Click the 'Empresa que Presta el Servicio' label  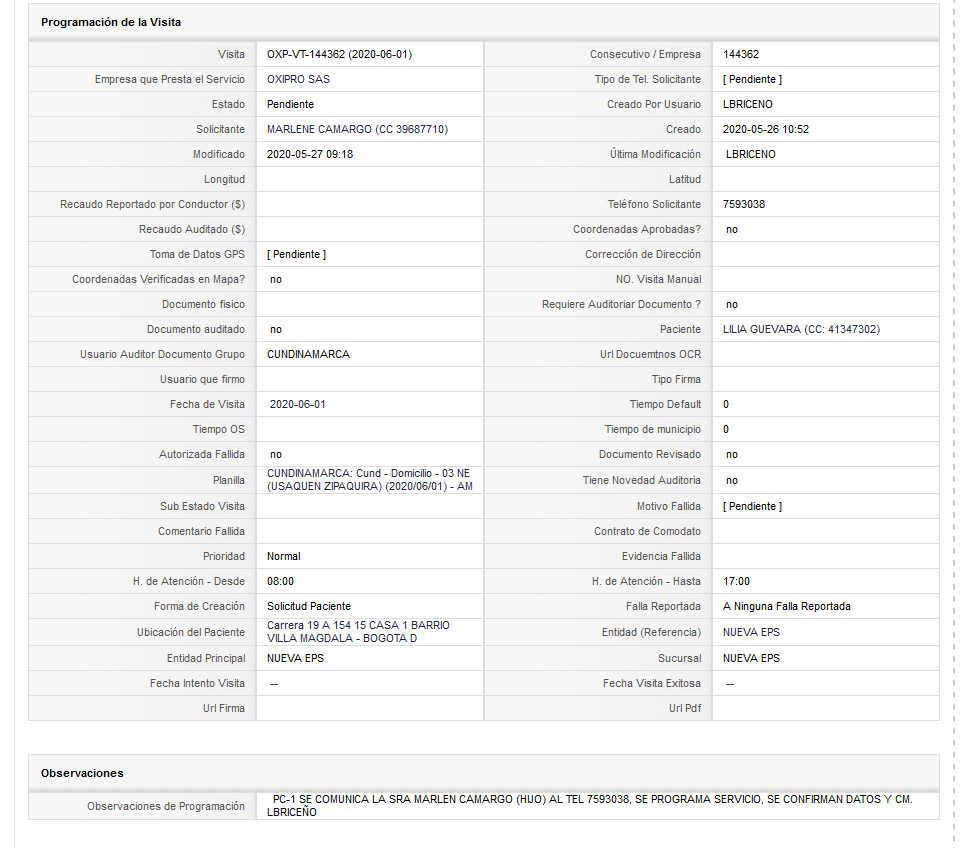170,79
